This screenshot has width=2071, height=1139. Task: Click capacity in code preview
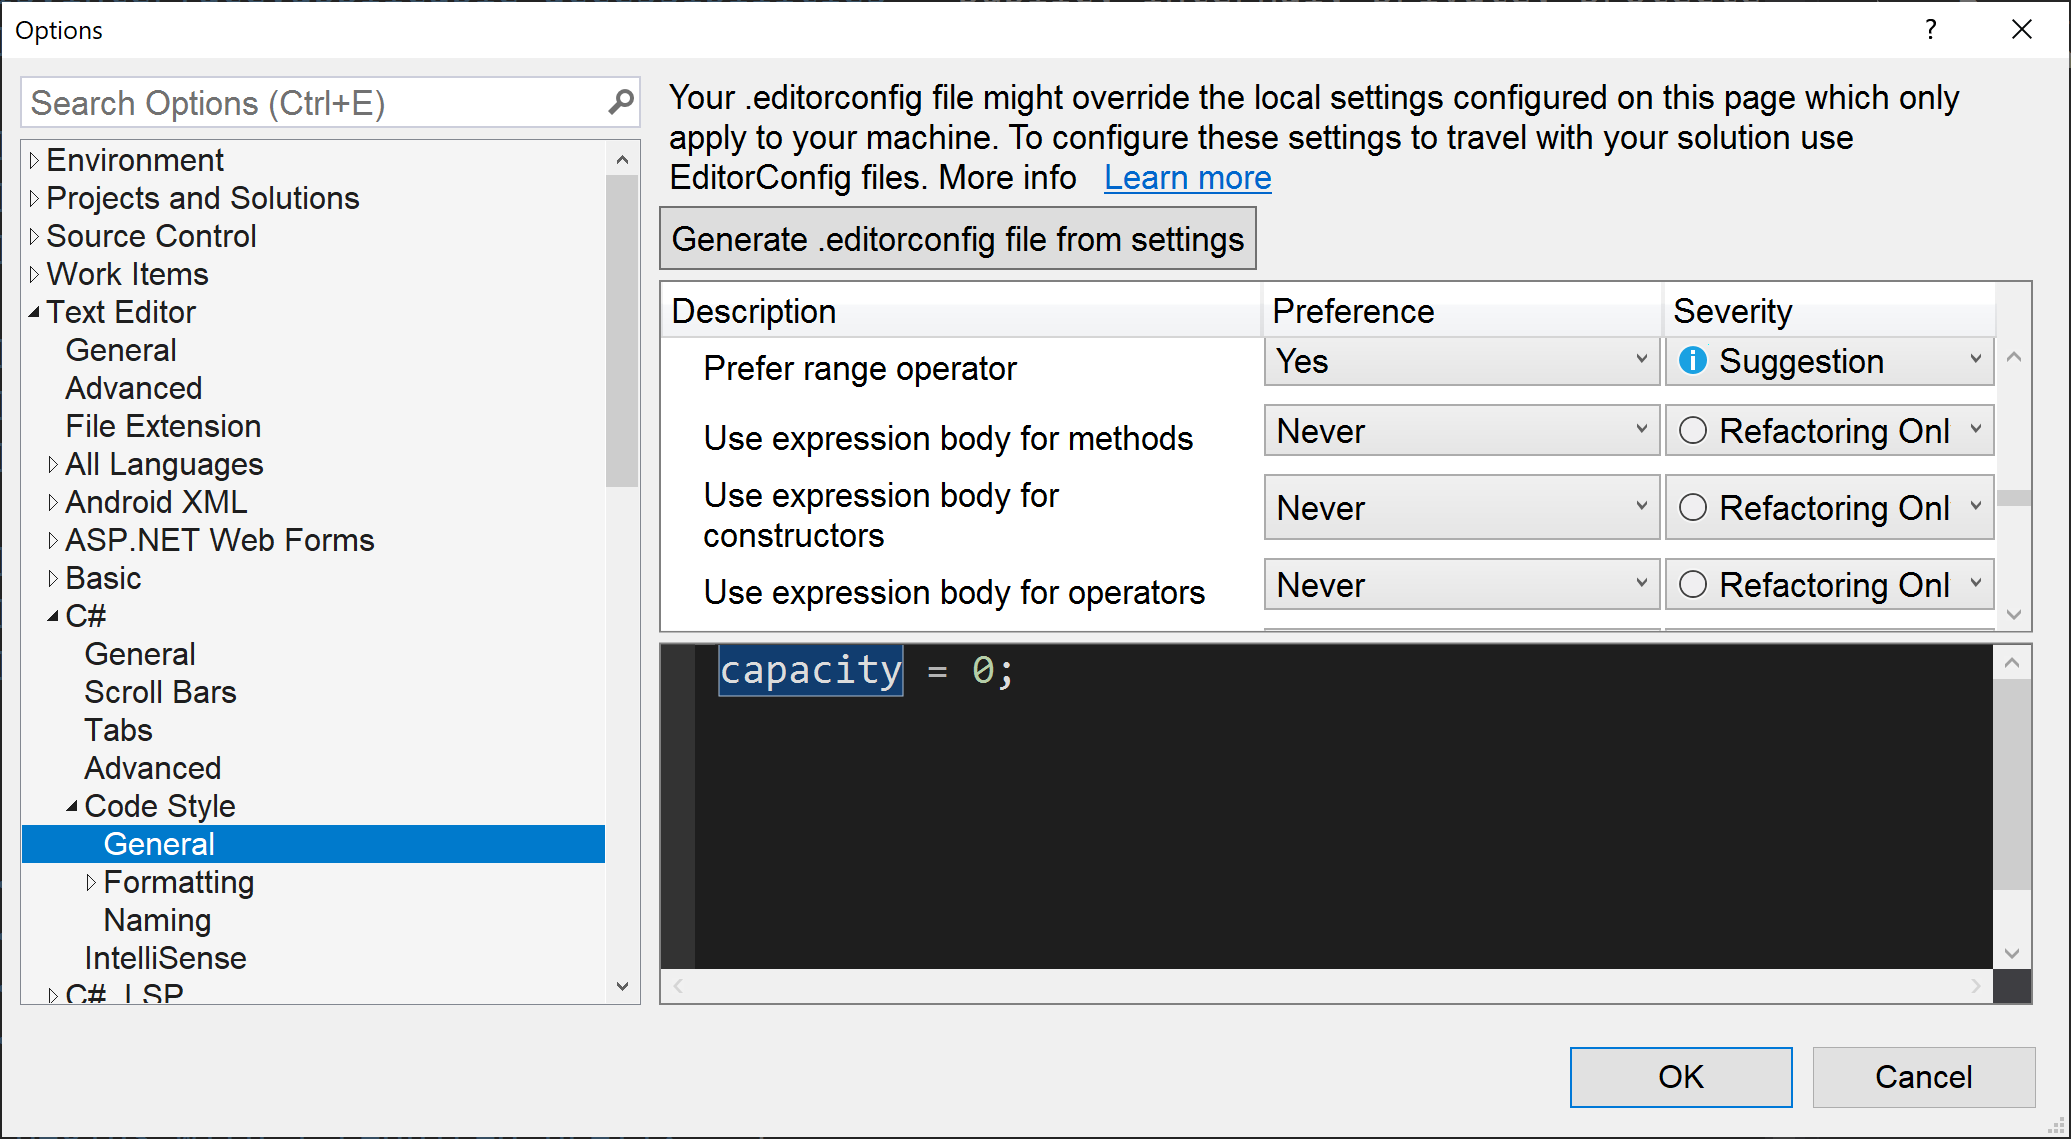pyautogui.click(x=811, y=670)
